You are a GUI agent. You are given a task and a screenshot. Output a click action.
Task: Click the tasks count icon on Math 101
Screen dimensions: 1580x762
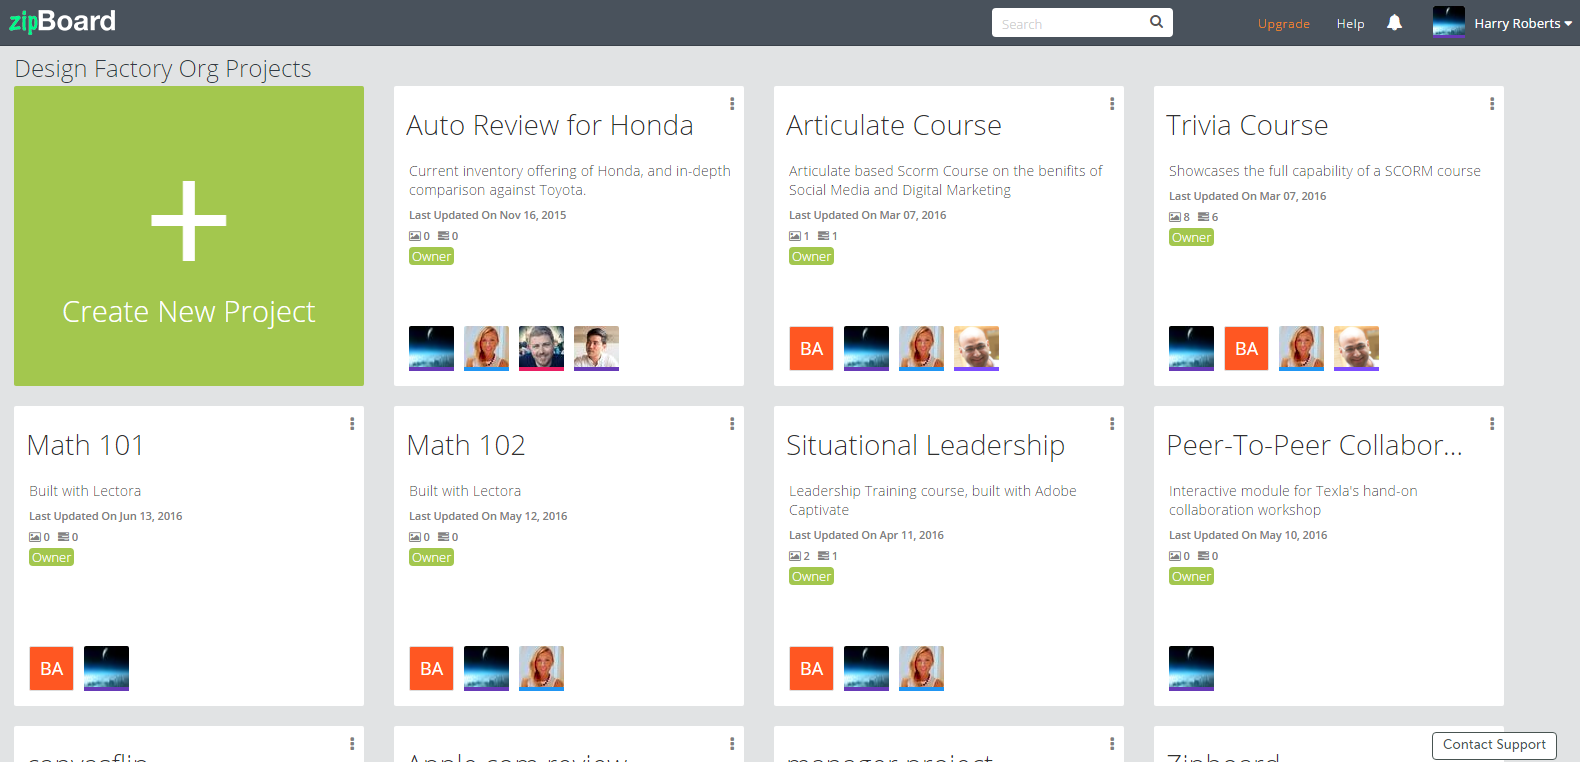click(x=64, y=537)
